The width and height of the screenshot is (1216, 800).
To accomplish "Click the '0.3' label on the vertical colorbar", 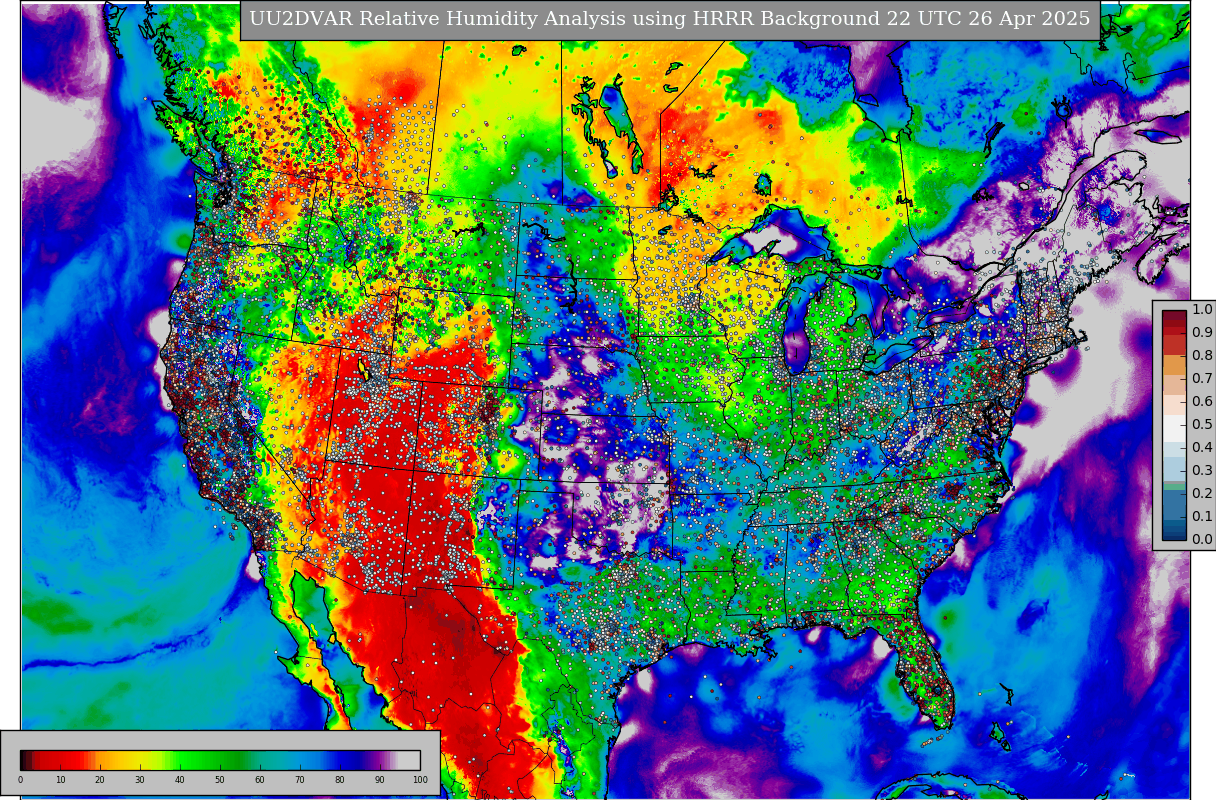I will [1202, 471].
